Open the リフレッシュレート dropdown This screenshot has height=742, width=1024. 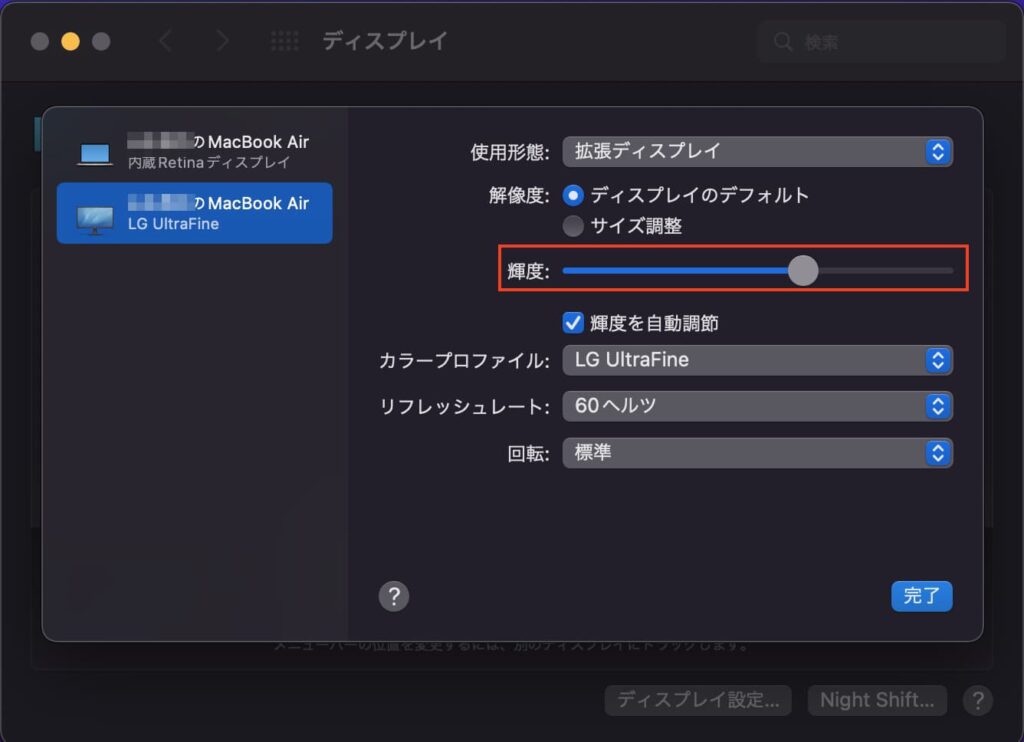[x=757, y=406]
